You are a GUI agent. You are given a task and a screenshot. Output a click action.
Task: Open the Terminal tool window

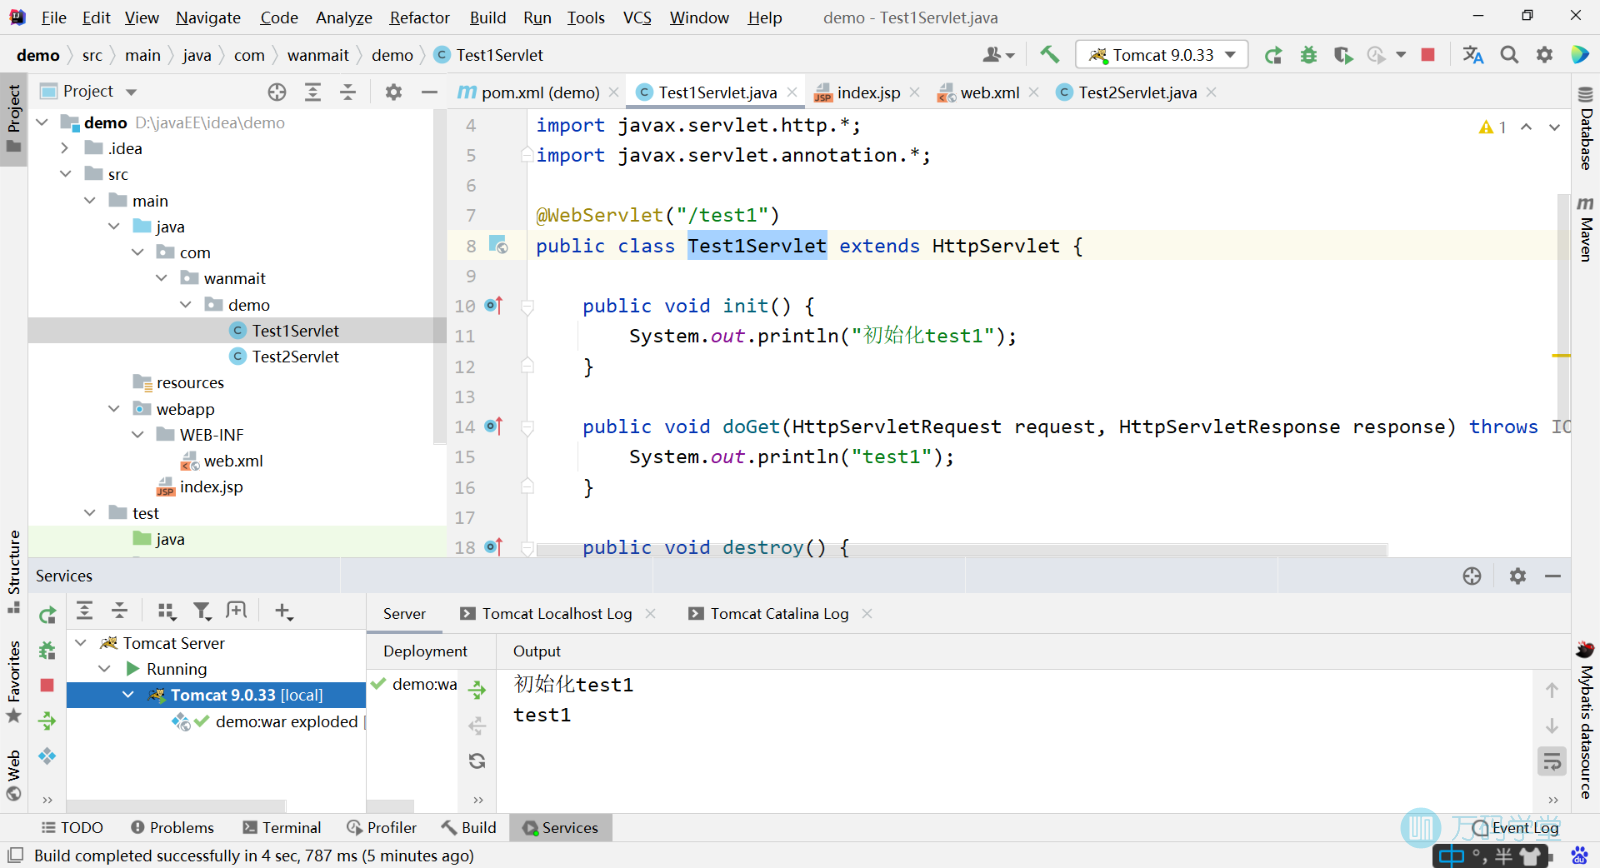(282, 827)
